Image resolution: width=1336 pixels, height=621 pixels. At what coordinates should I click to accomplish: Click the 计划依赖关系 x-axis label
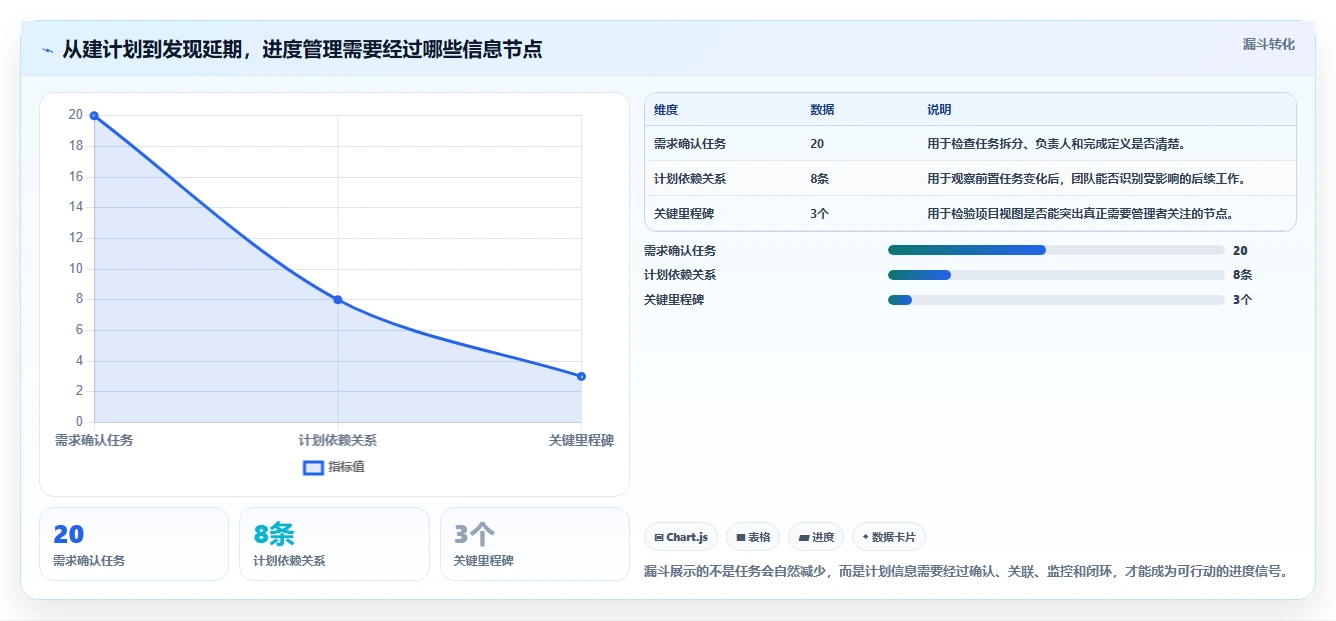click(338, 440)
